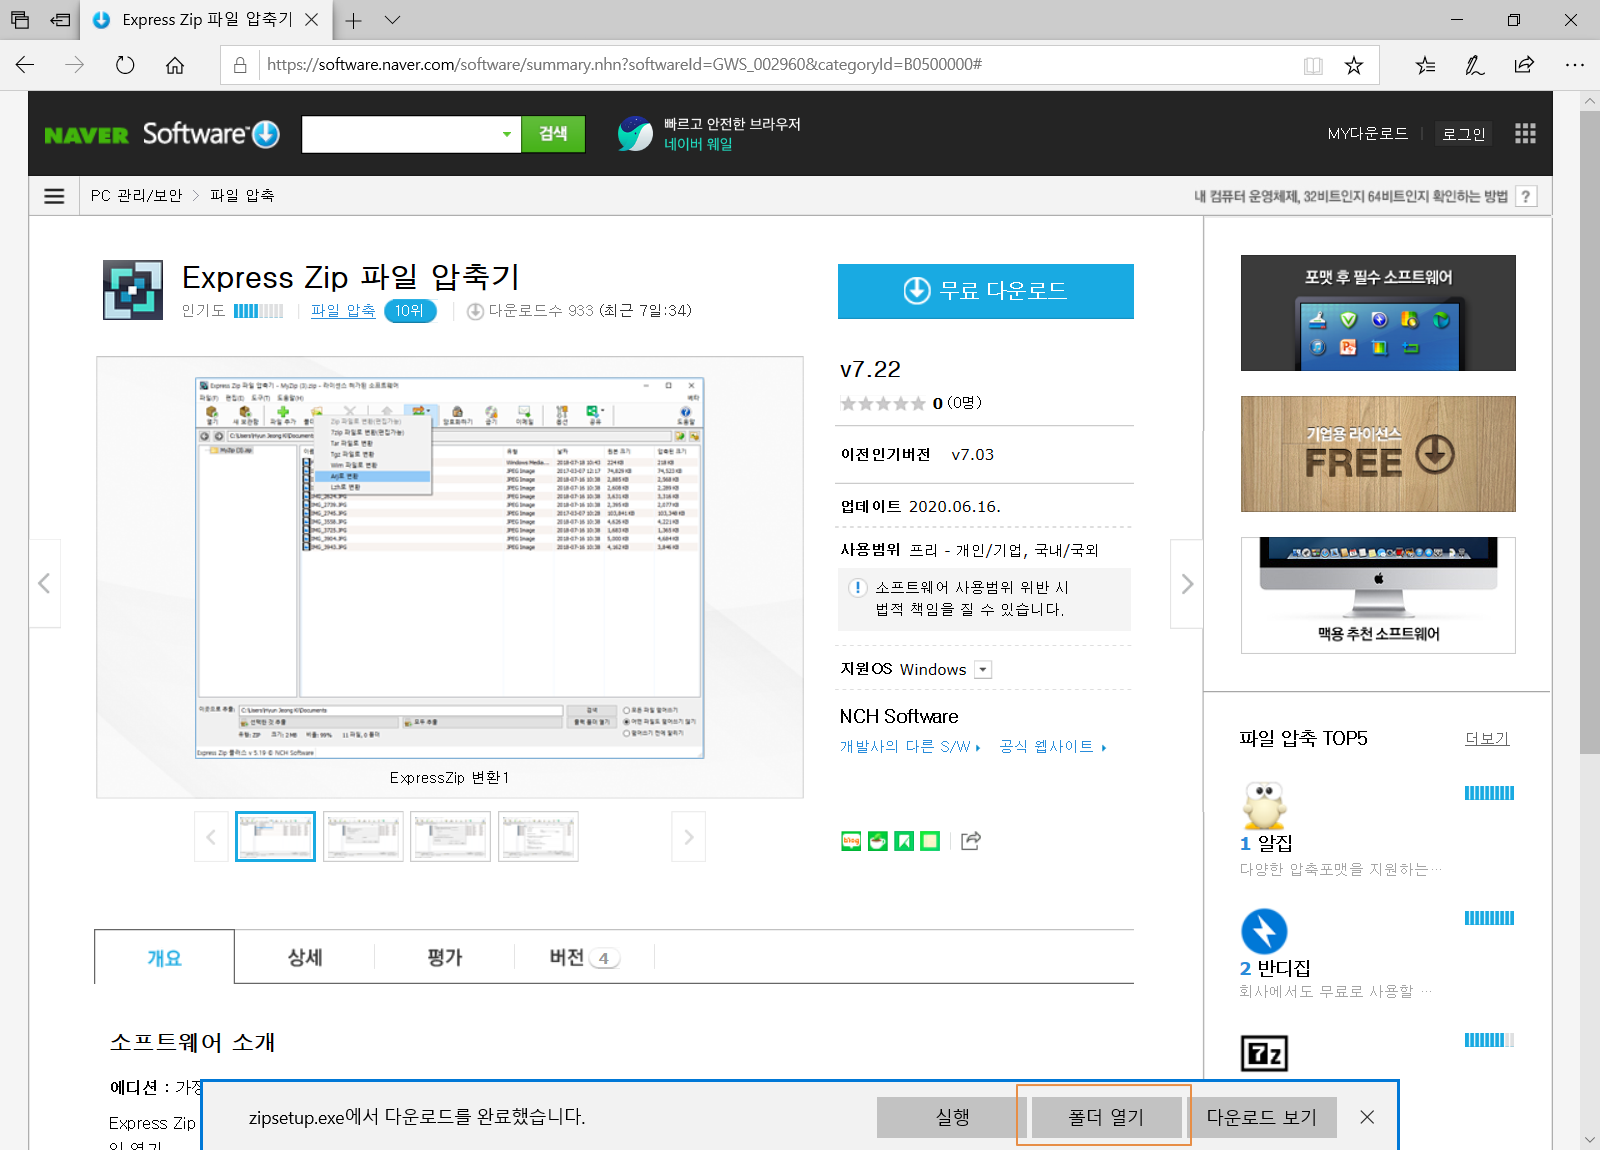Click 폴더 열기 in the download bar
This screenshot has width=1600, height=1150.
[1106, 1117]
